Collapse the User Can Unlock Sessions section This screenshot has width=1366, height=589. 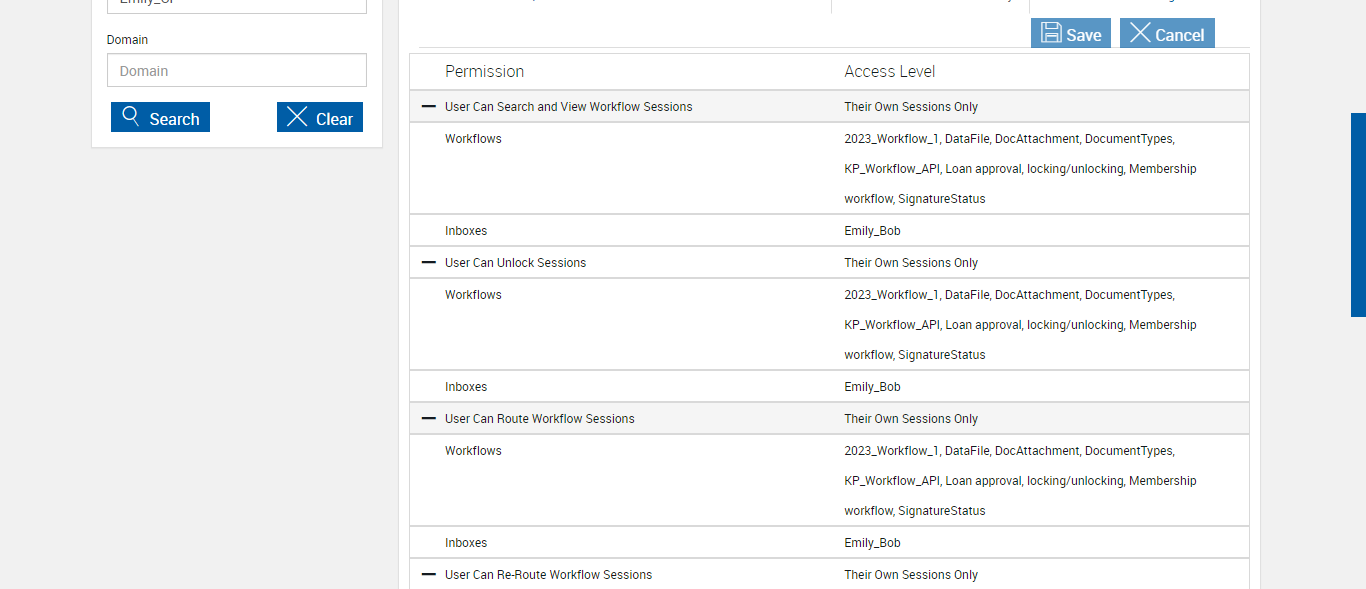[429, 262]
